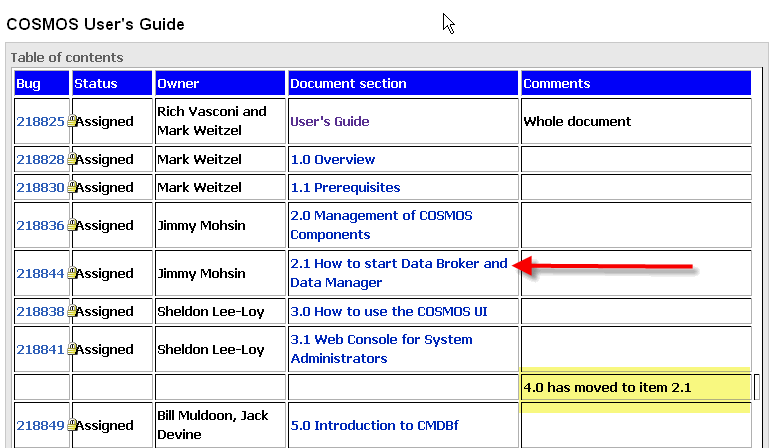
Task: Click the lock icon beside bug 218844
Action: 72,272
